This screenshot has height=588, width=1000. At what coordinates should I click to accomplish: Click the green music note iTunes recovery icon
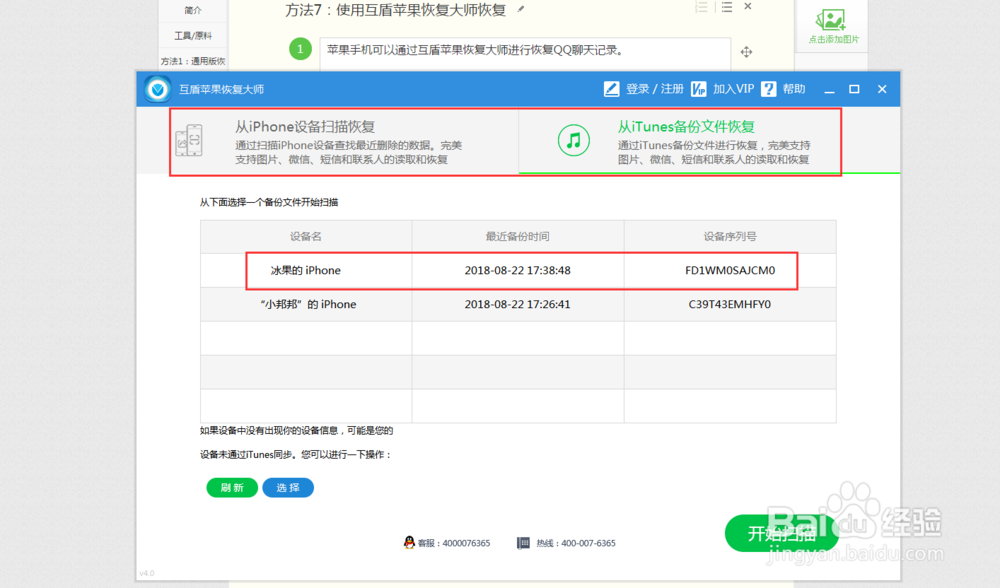tap(573, 140)
